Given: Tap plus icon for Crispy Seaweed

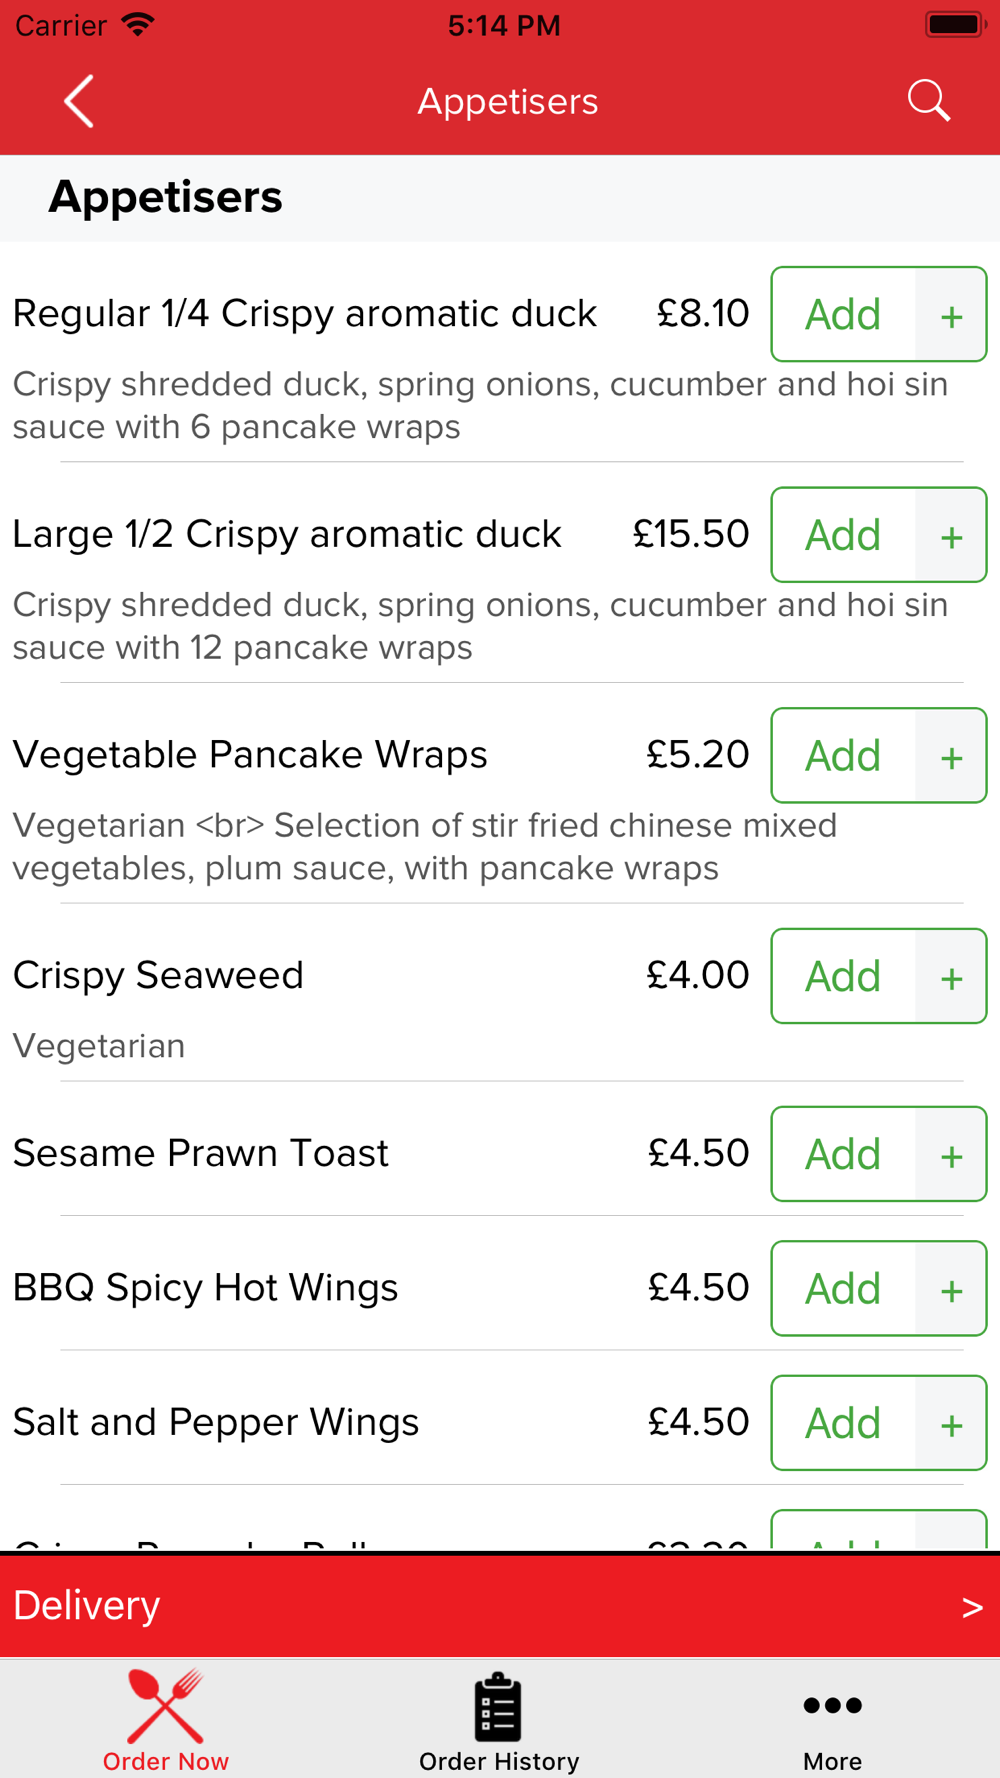Looking at the screenshot, I should pyautogui.click(x=951, y=977).
